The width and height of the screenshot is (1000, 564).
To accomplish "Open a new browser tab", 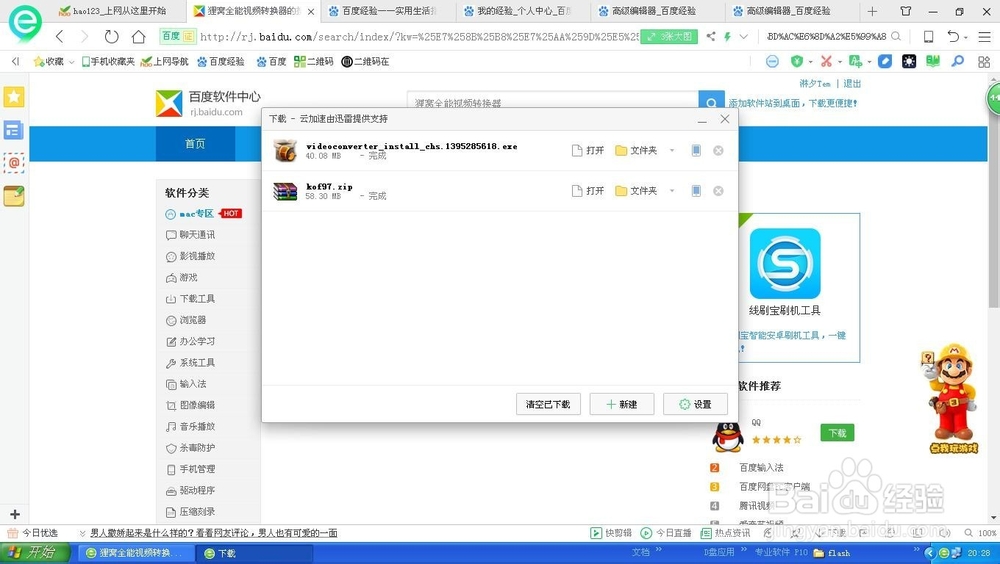I will tap(872, 11).
